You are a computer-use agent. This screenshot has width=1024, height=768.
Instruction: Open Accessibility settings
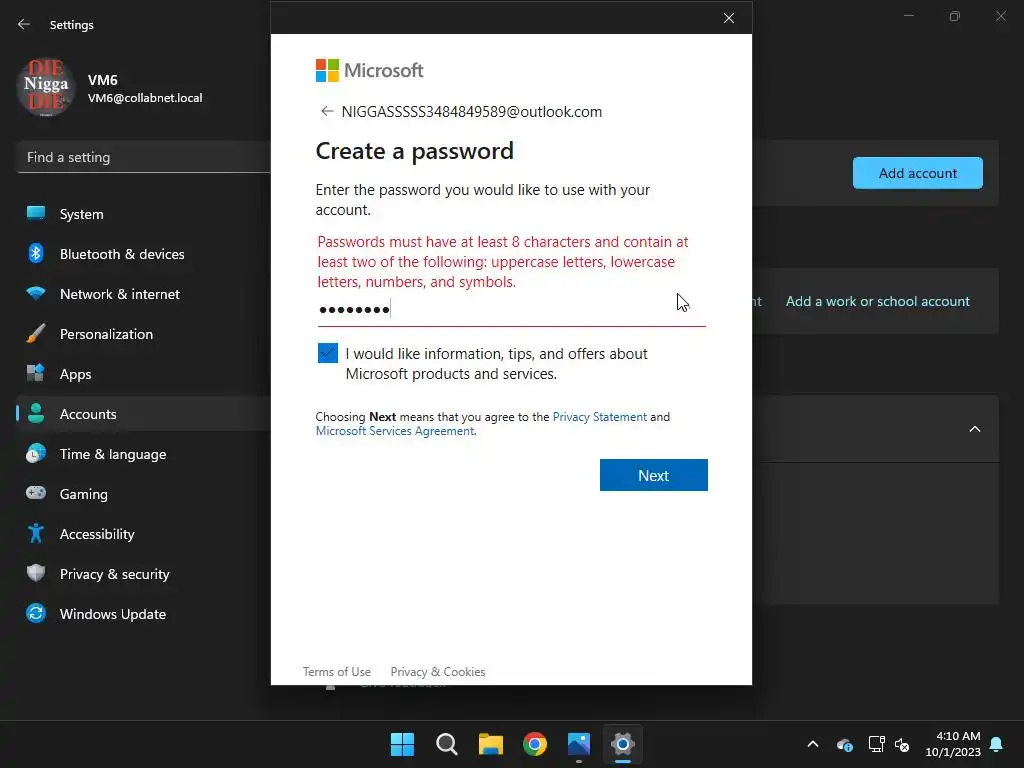click(x=144, y=534)
